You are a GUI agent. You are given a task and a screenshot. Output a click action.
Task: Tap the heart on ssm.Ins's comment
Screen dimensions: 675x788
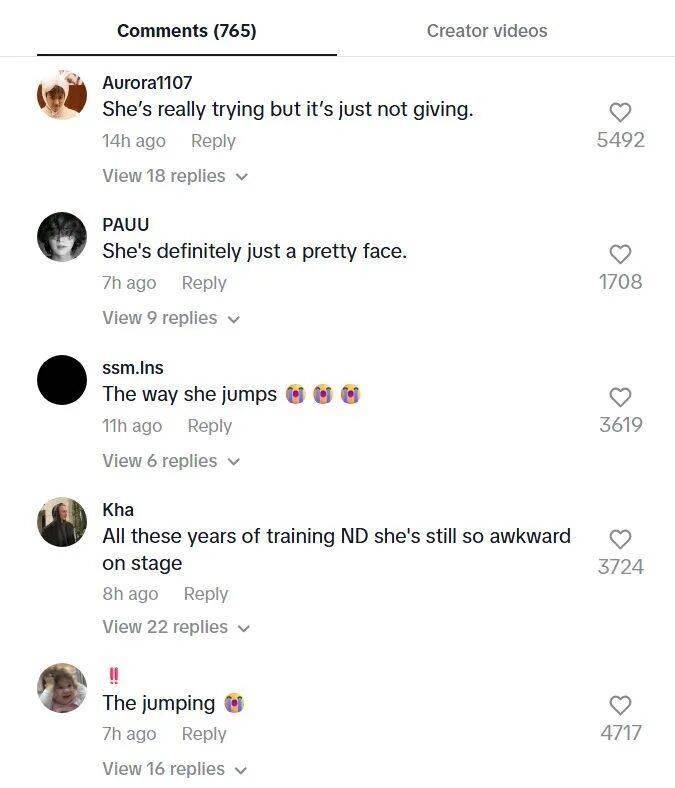(x=620, y=398)
